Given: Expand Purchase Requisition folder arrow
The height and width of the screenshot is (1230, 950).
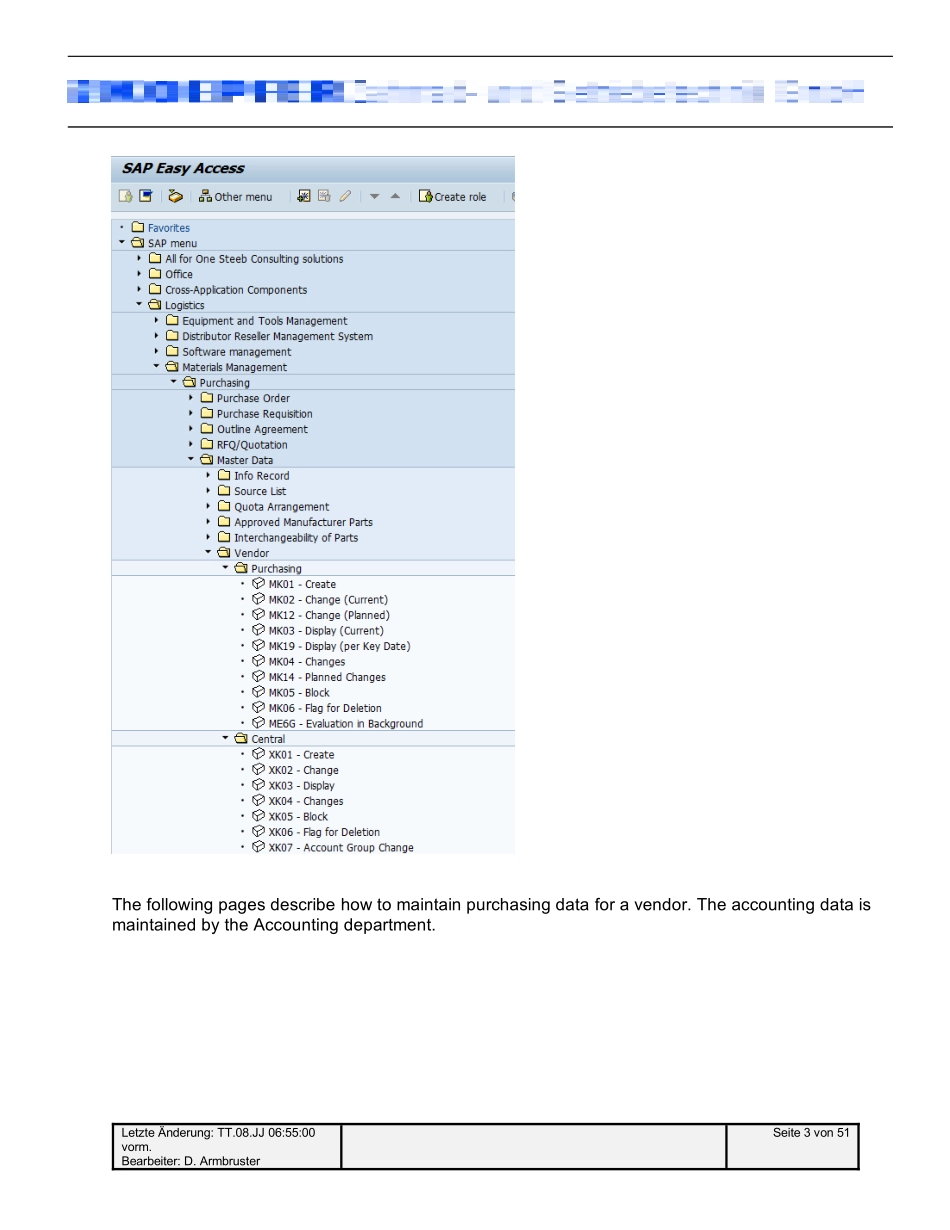Looking at the screenshot, I should click(x=192, y=413).
